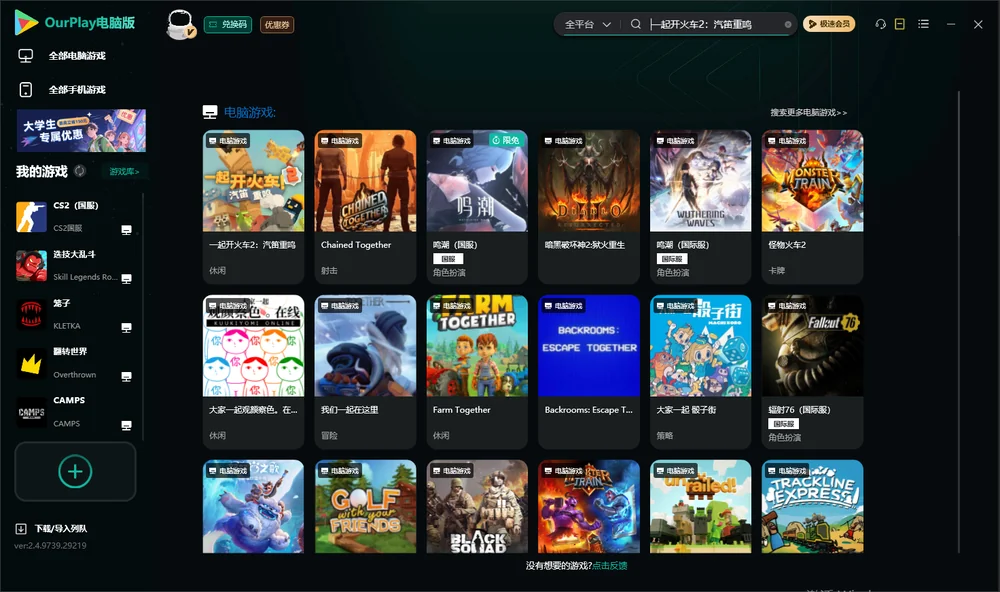Open 鸣潮 (国服) game card

pos(477,207)
